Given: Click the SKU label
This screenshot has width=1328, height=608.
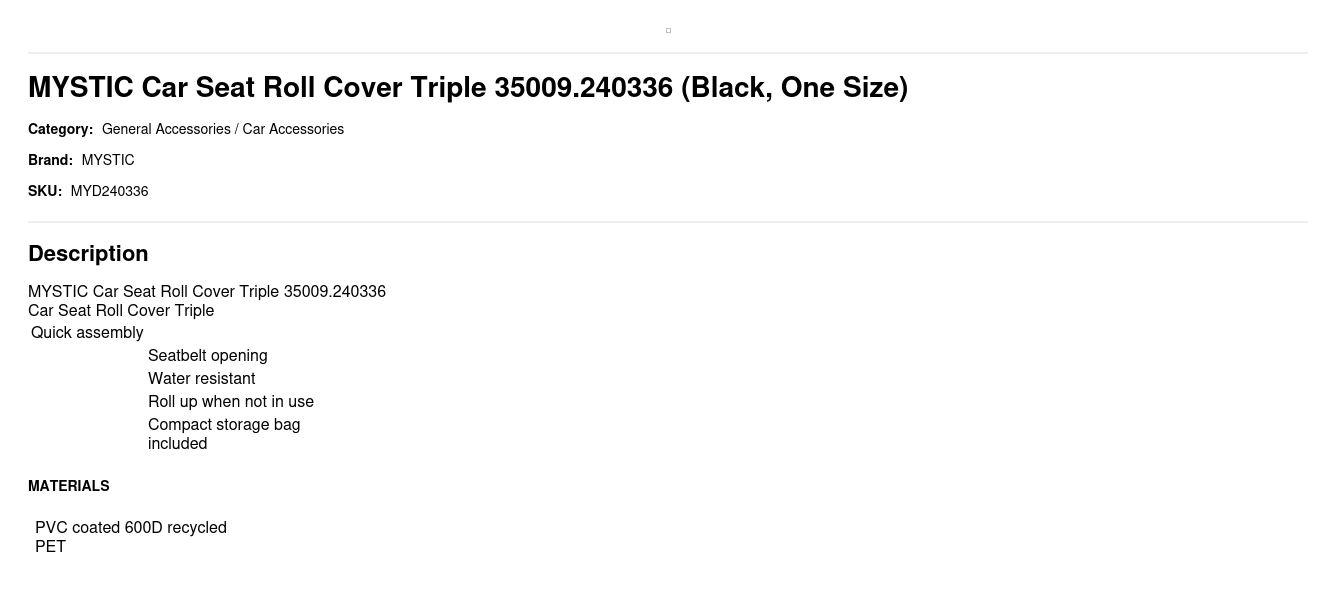Looking at the screenshot, I should pyautogui.click(x=44, y=191).
